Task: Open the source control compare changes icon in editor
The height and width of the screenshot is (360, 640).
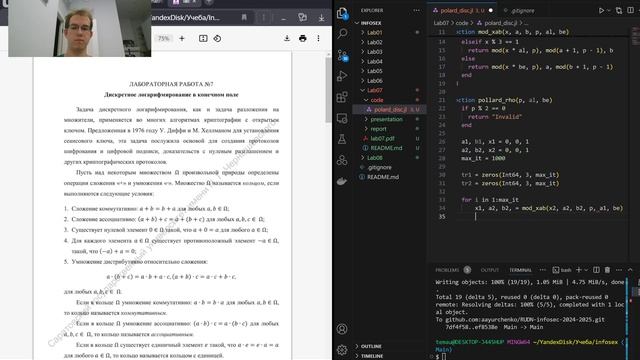Action: pos(619,11)
